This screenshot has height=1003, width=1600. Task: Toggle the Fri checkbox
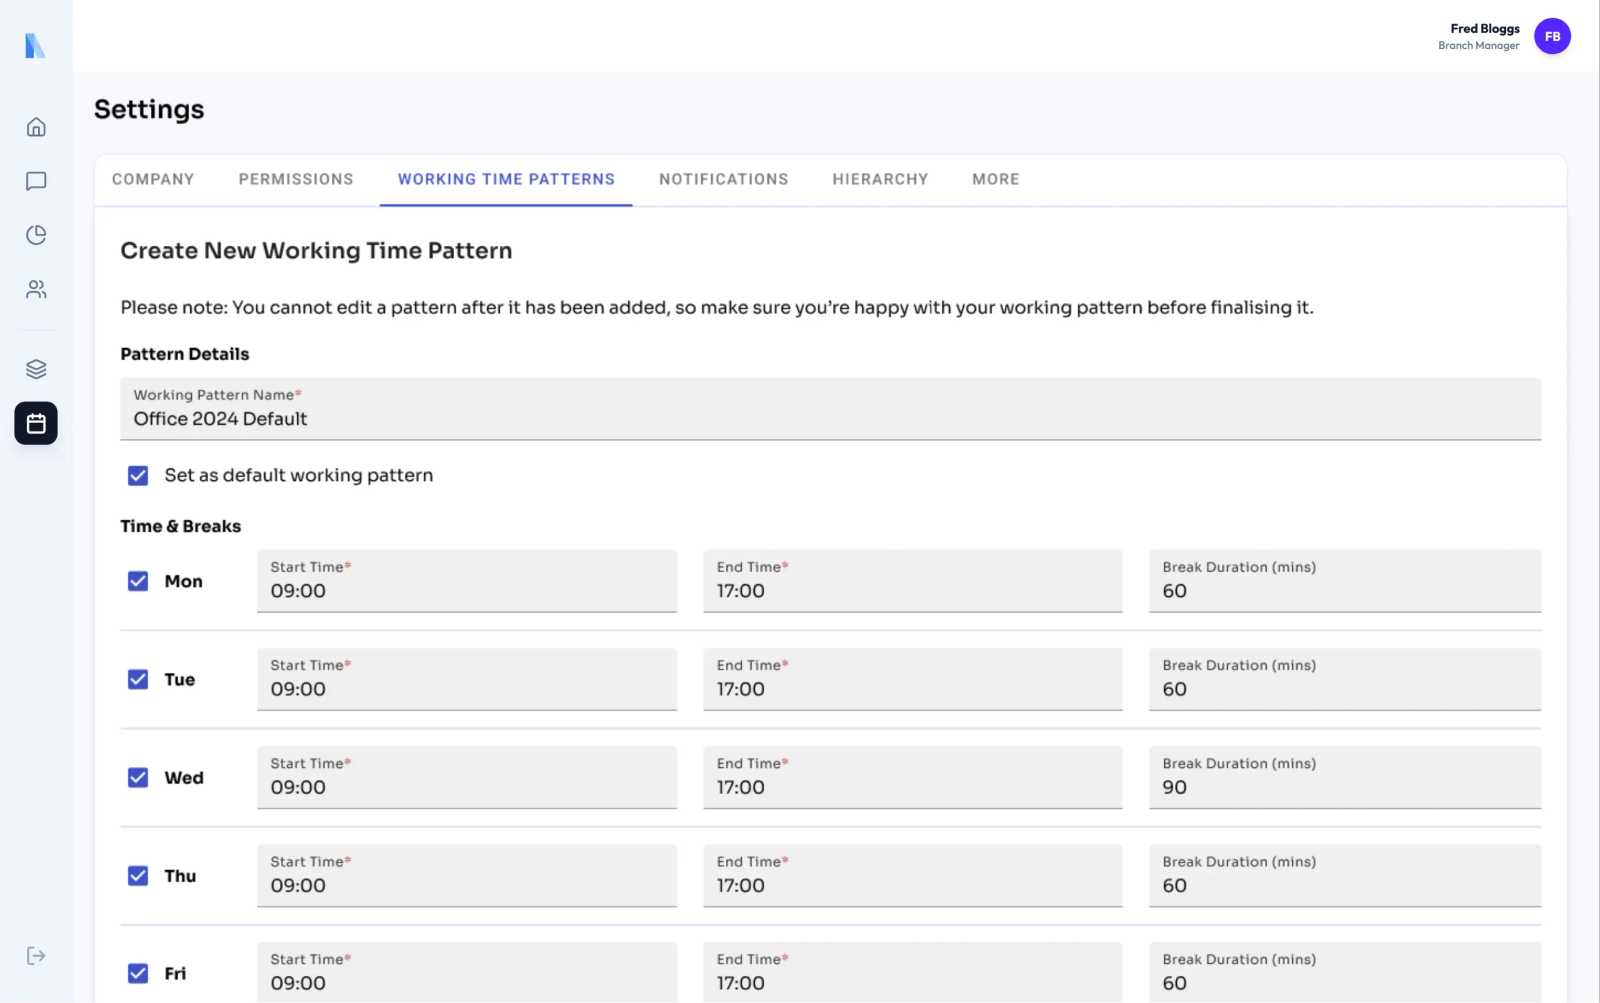point(138,973)
